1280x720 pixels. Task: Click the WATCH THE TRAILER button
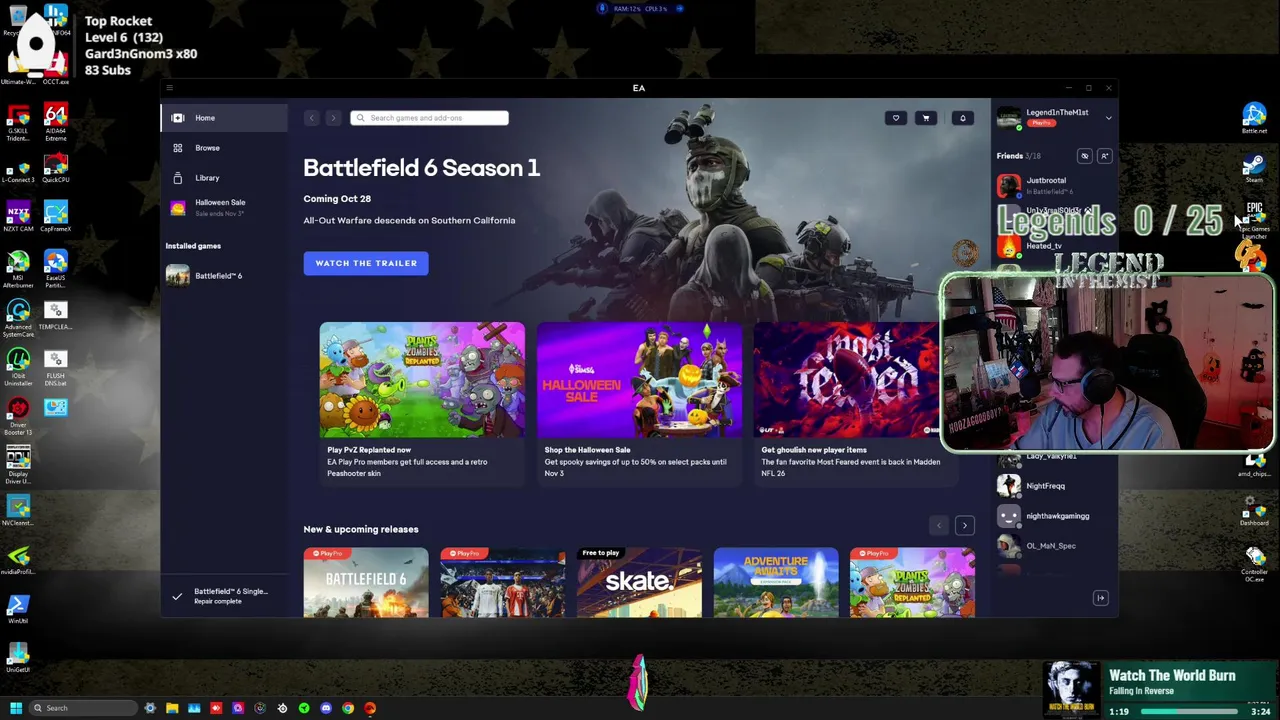click(366, 263)
